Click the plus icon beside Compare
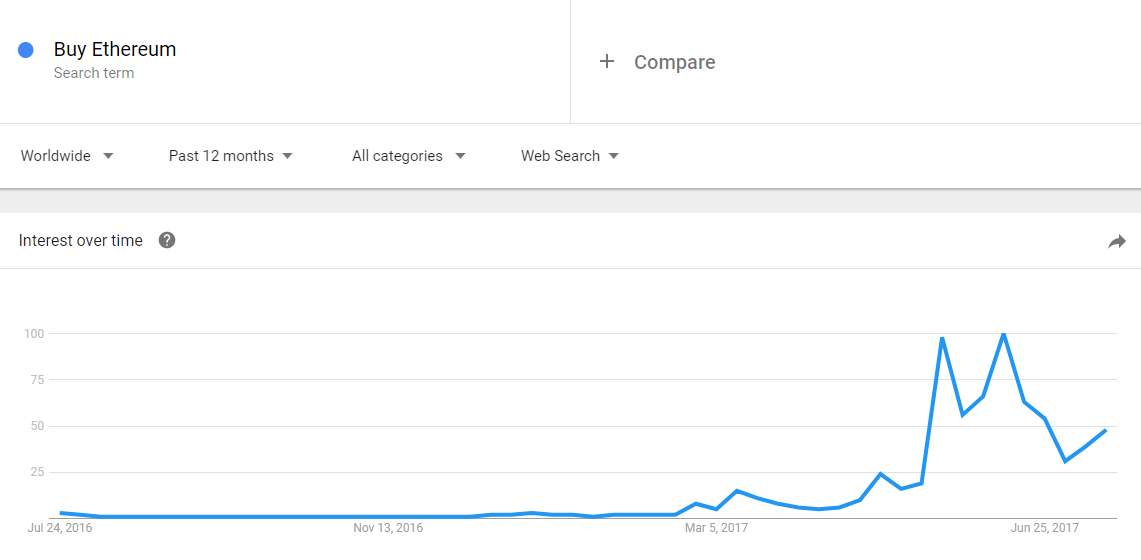Screen dimensions: 1141x560 tap(606, 62)
